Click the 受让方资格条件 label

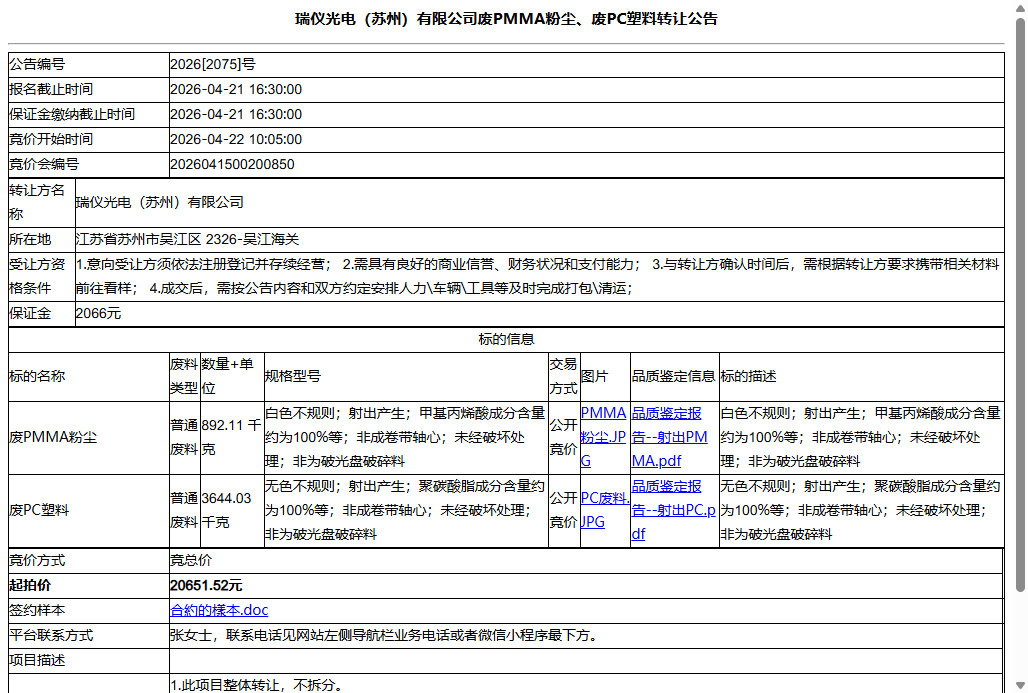point(37,276)
